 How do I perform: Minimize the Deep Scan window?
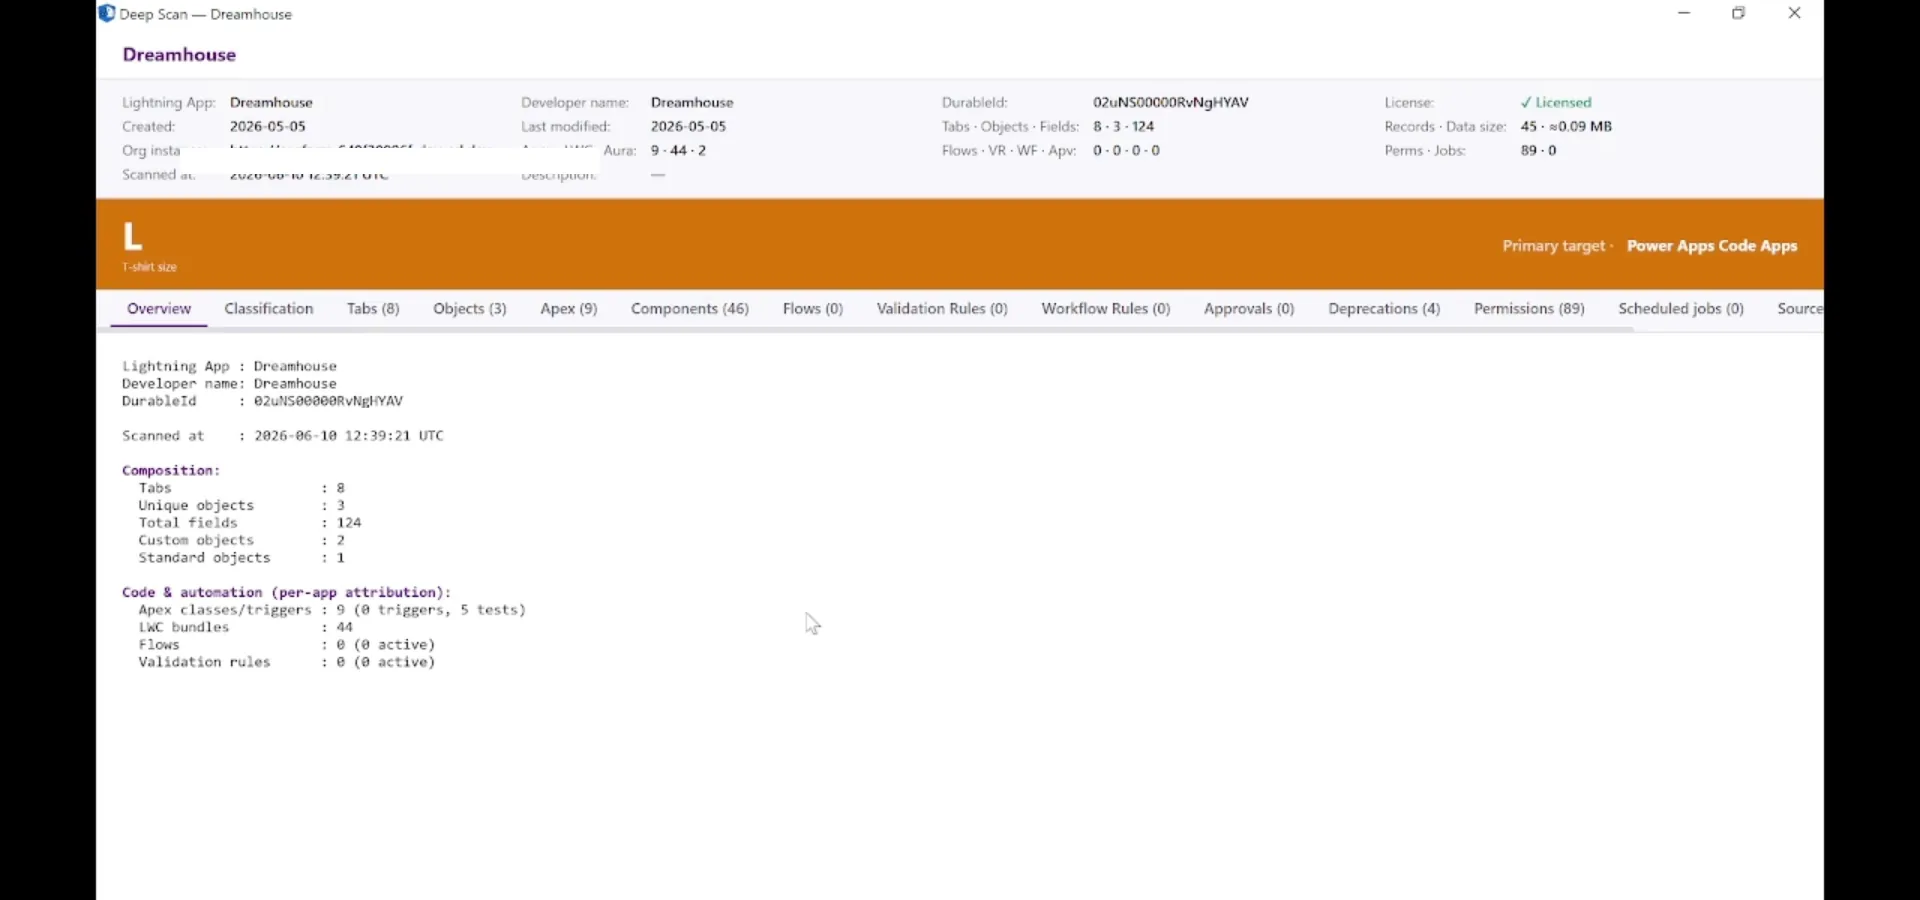pyautogui.click(x=1685, y=14)
